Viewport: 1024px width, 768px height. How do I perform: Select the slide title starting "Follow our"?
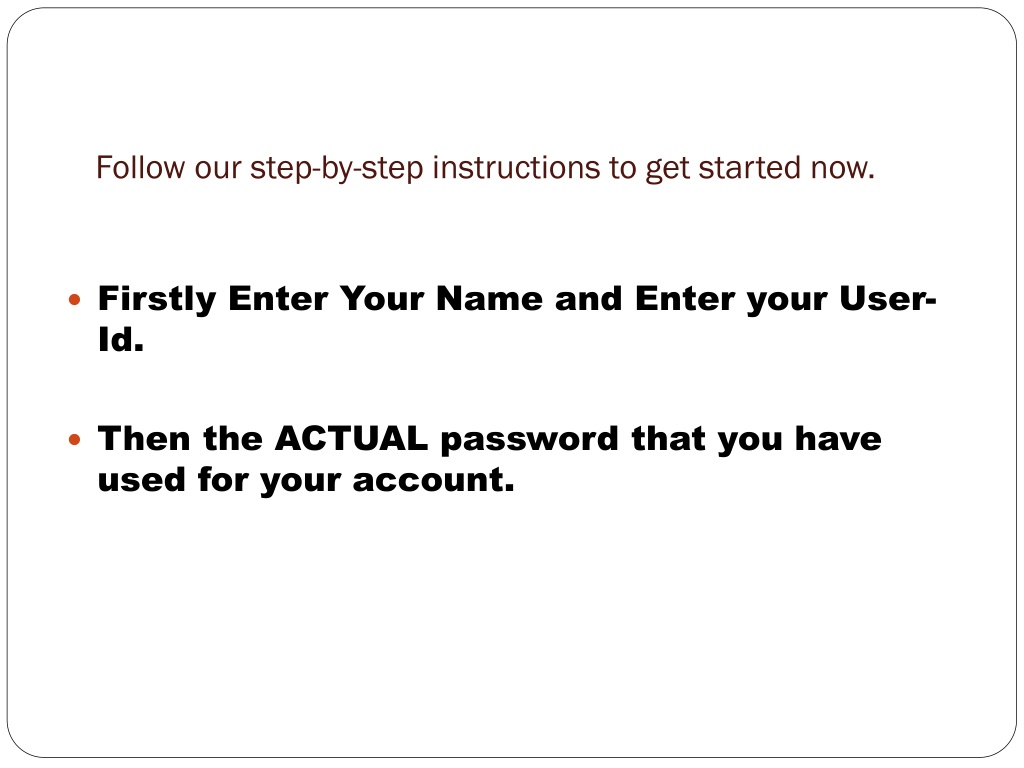[x=485, y=168]
